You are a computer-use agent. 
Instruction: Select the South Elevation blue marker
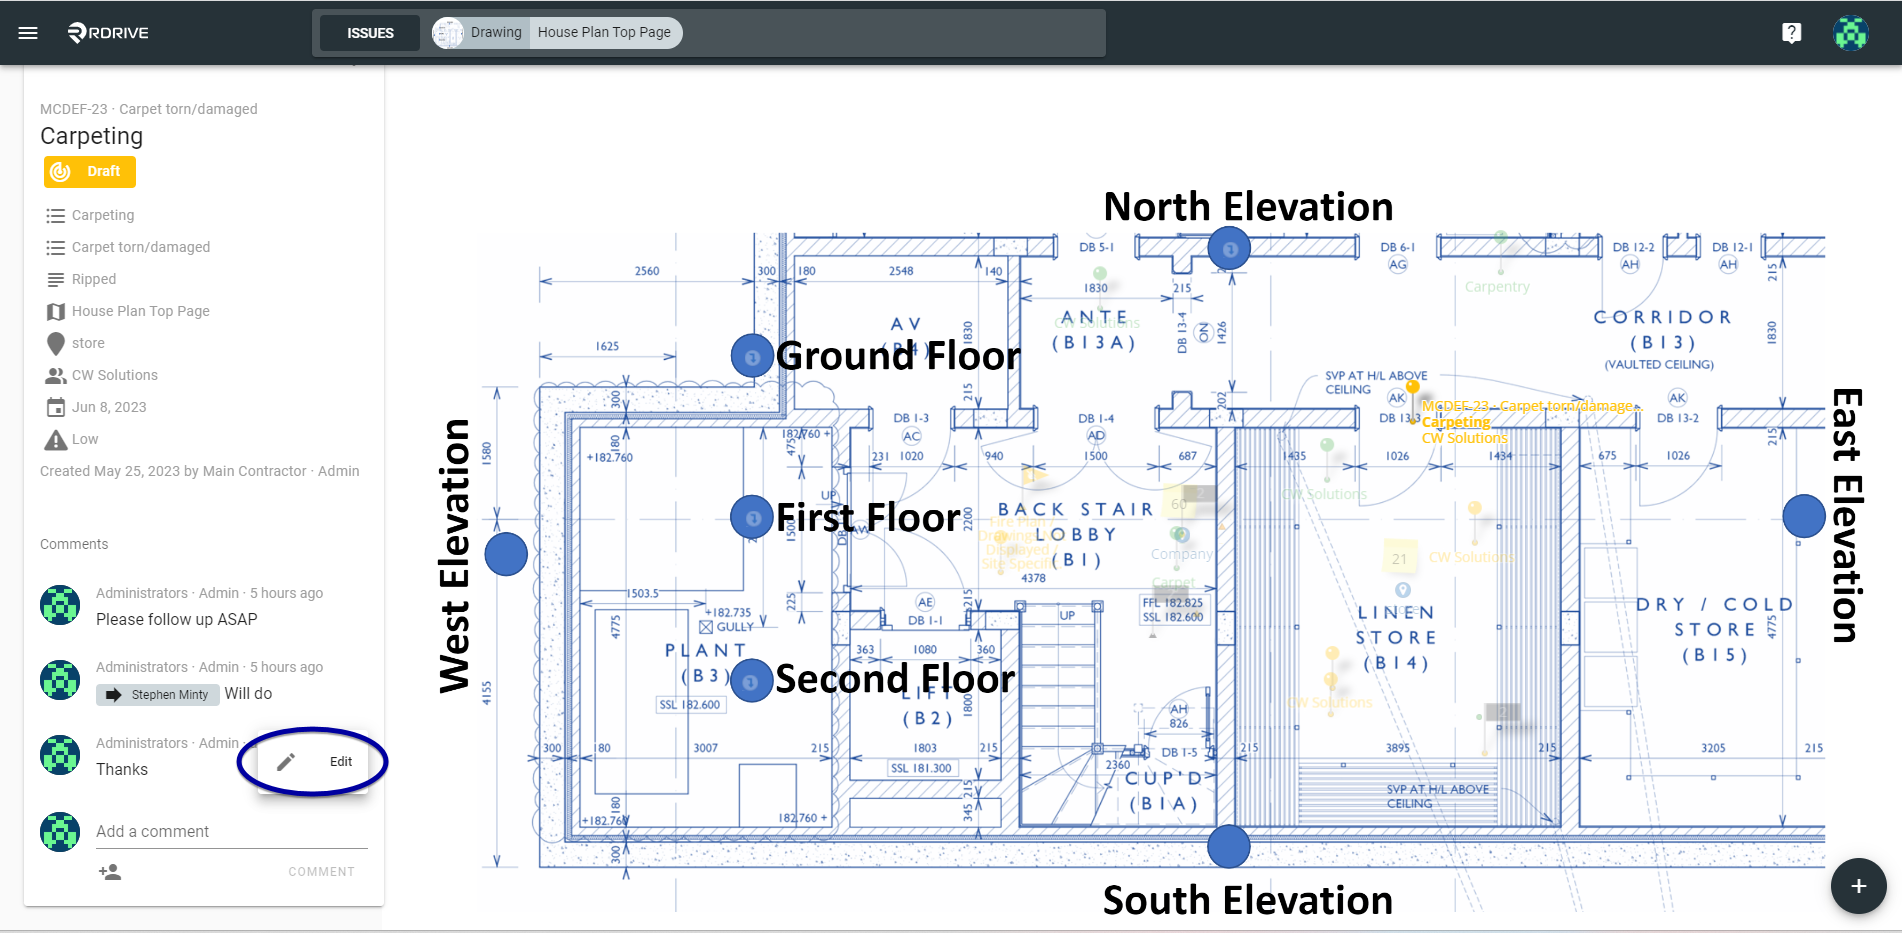pyautogui.click(x=1229, y=847)
